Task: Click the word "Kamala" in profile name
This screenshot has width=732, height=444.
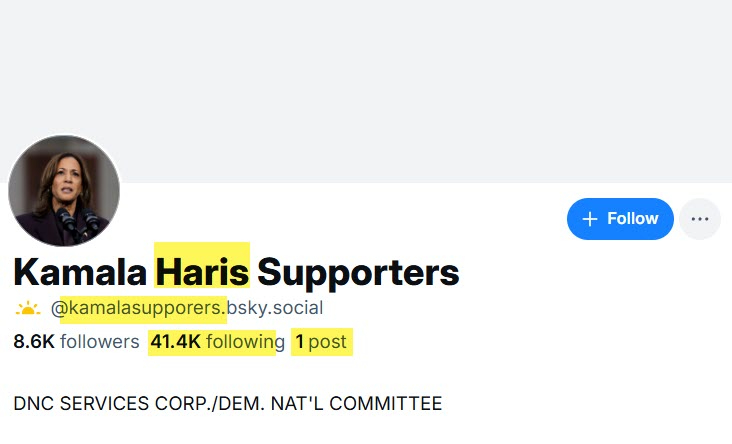Action: [x=80, y=271]
